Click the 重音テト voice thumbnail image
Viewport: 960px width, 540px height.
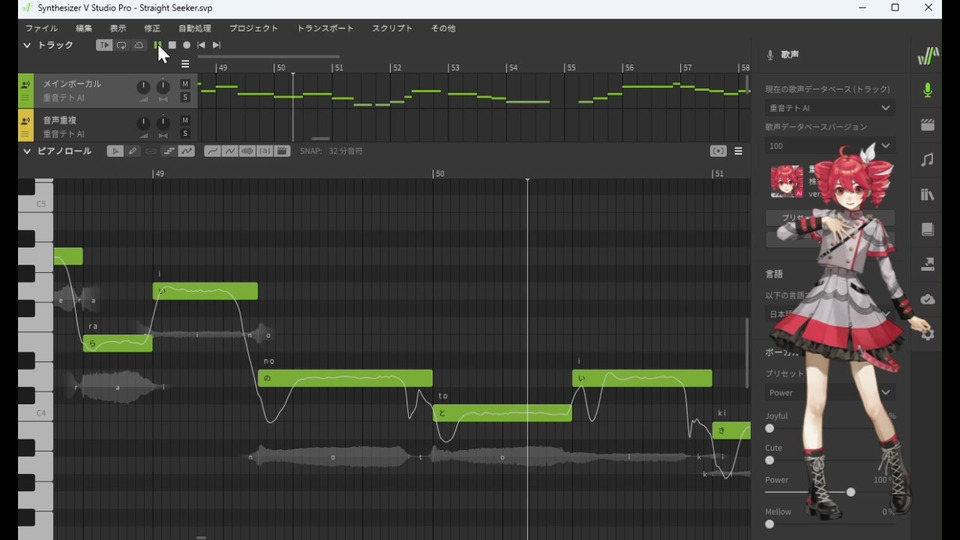coord(787,181)
